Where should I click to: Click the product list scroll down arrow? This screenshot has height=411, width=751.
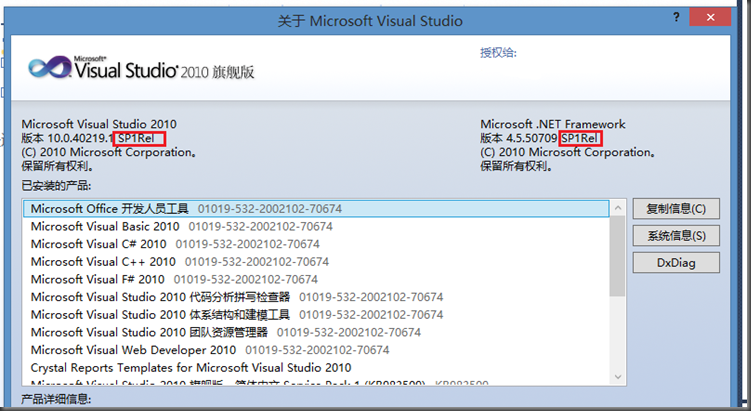618,377
